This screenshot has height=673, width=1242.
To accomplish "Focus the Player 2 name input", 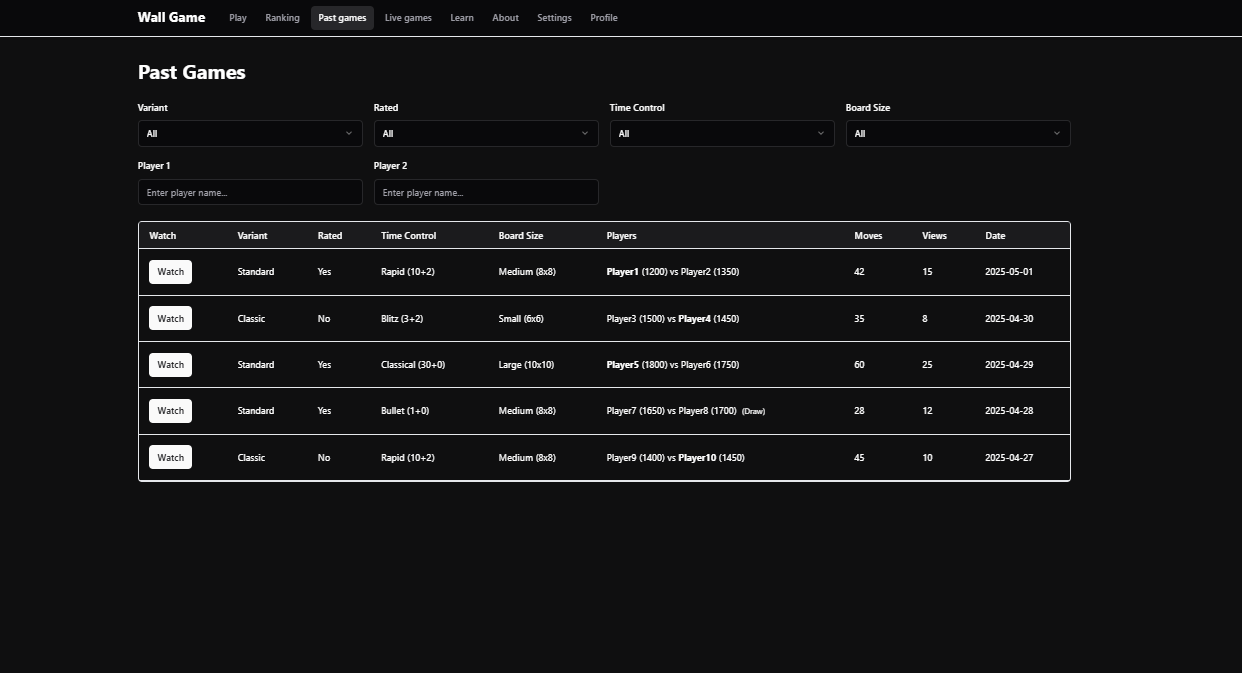I will (x=486, y=192).
